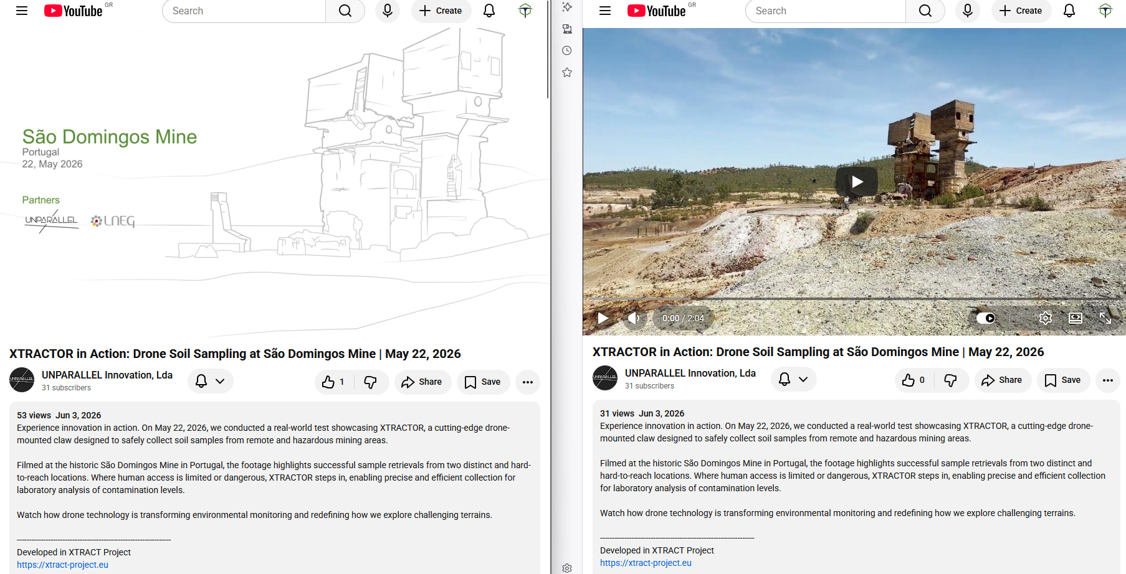Click the video progress bar in the right player
The width and height of the screenshot is (1126, 574).
click(x=854, y=299)
